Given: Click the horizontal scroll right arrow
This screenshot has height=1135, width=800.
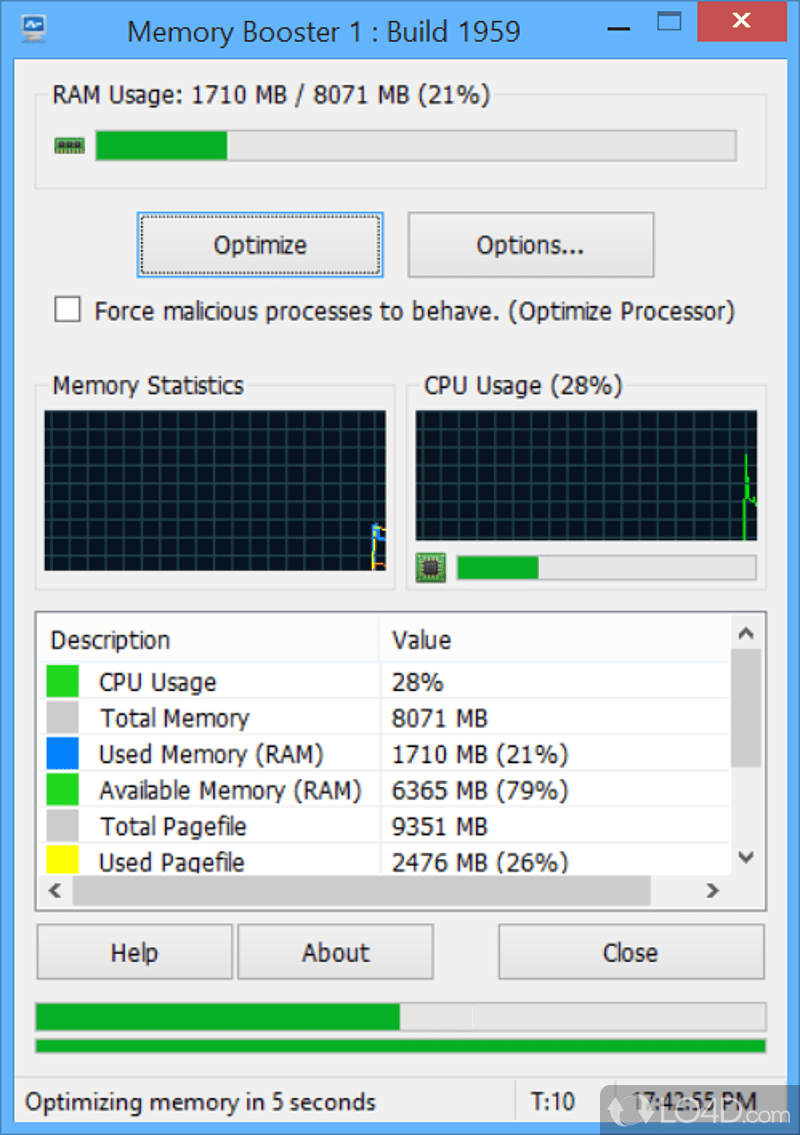Looking at the screenshot, I should (x=712, y=890).
